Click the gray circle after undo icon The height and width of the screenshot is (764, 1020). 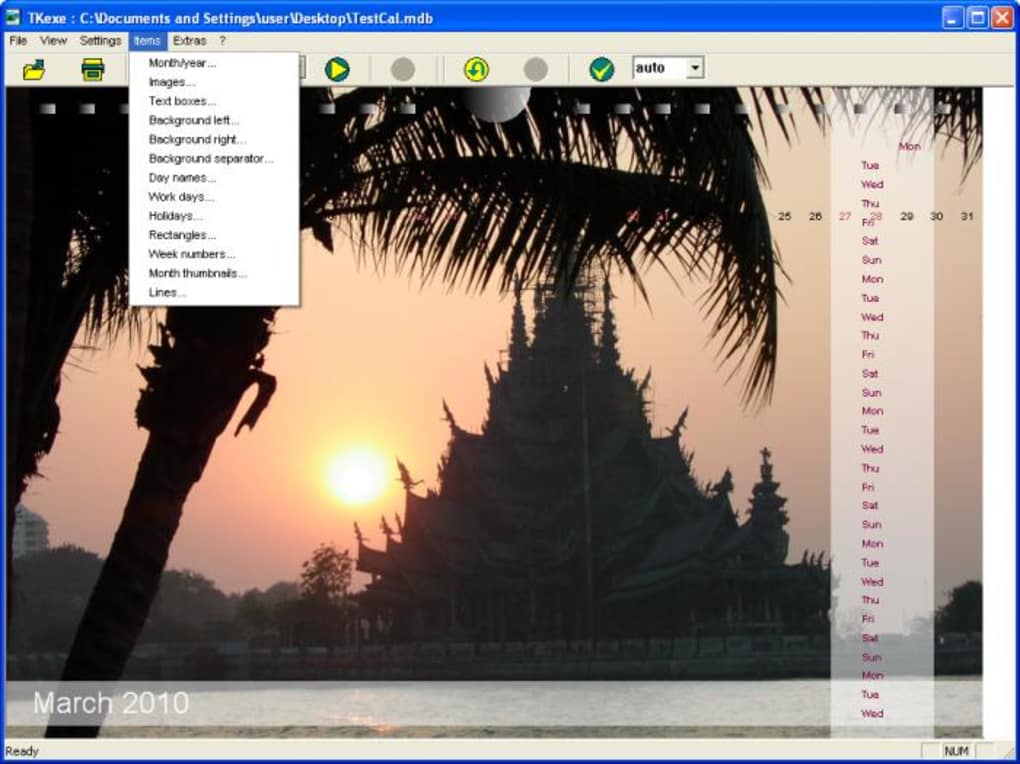(535, 69)
